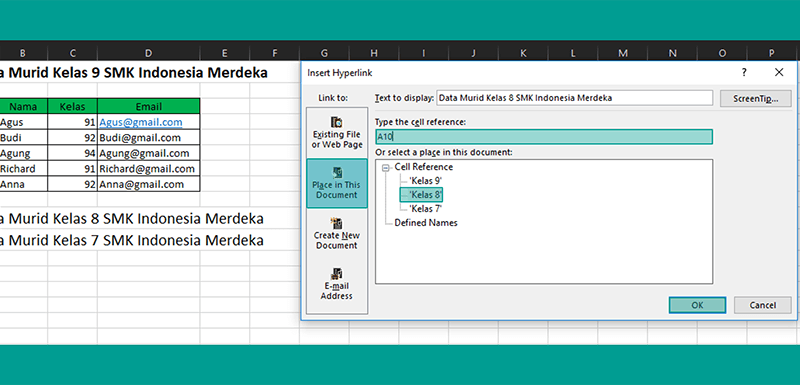Select 'Kelas 9' sheet in tree

(x=426, y=181)
